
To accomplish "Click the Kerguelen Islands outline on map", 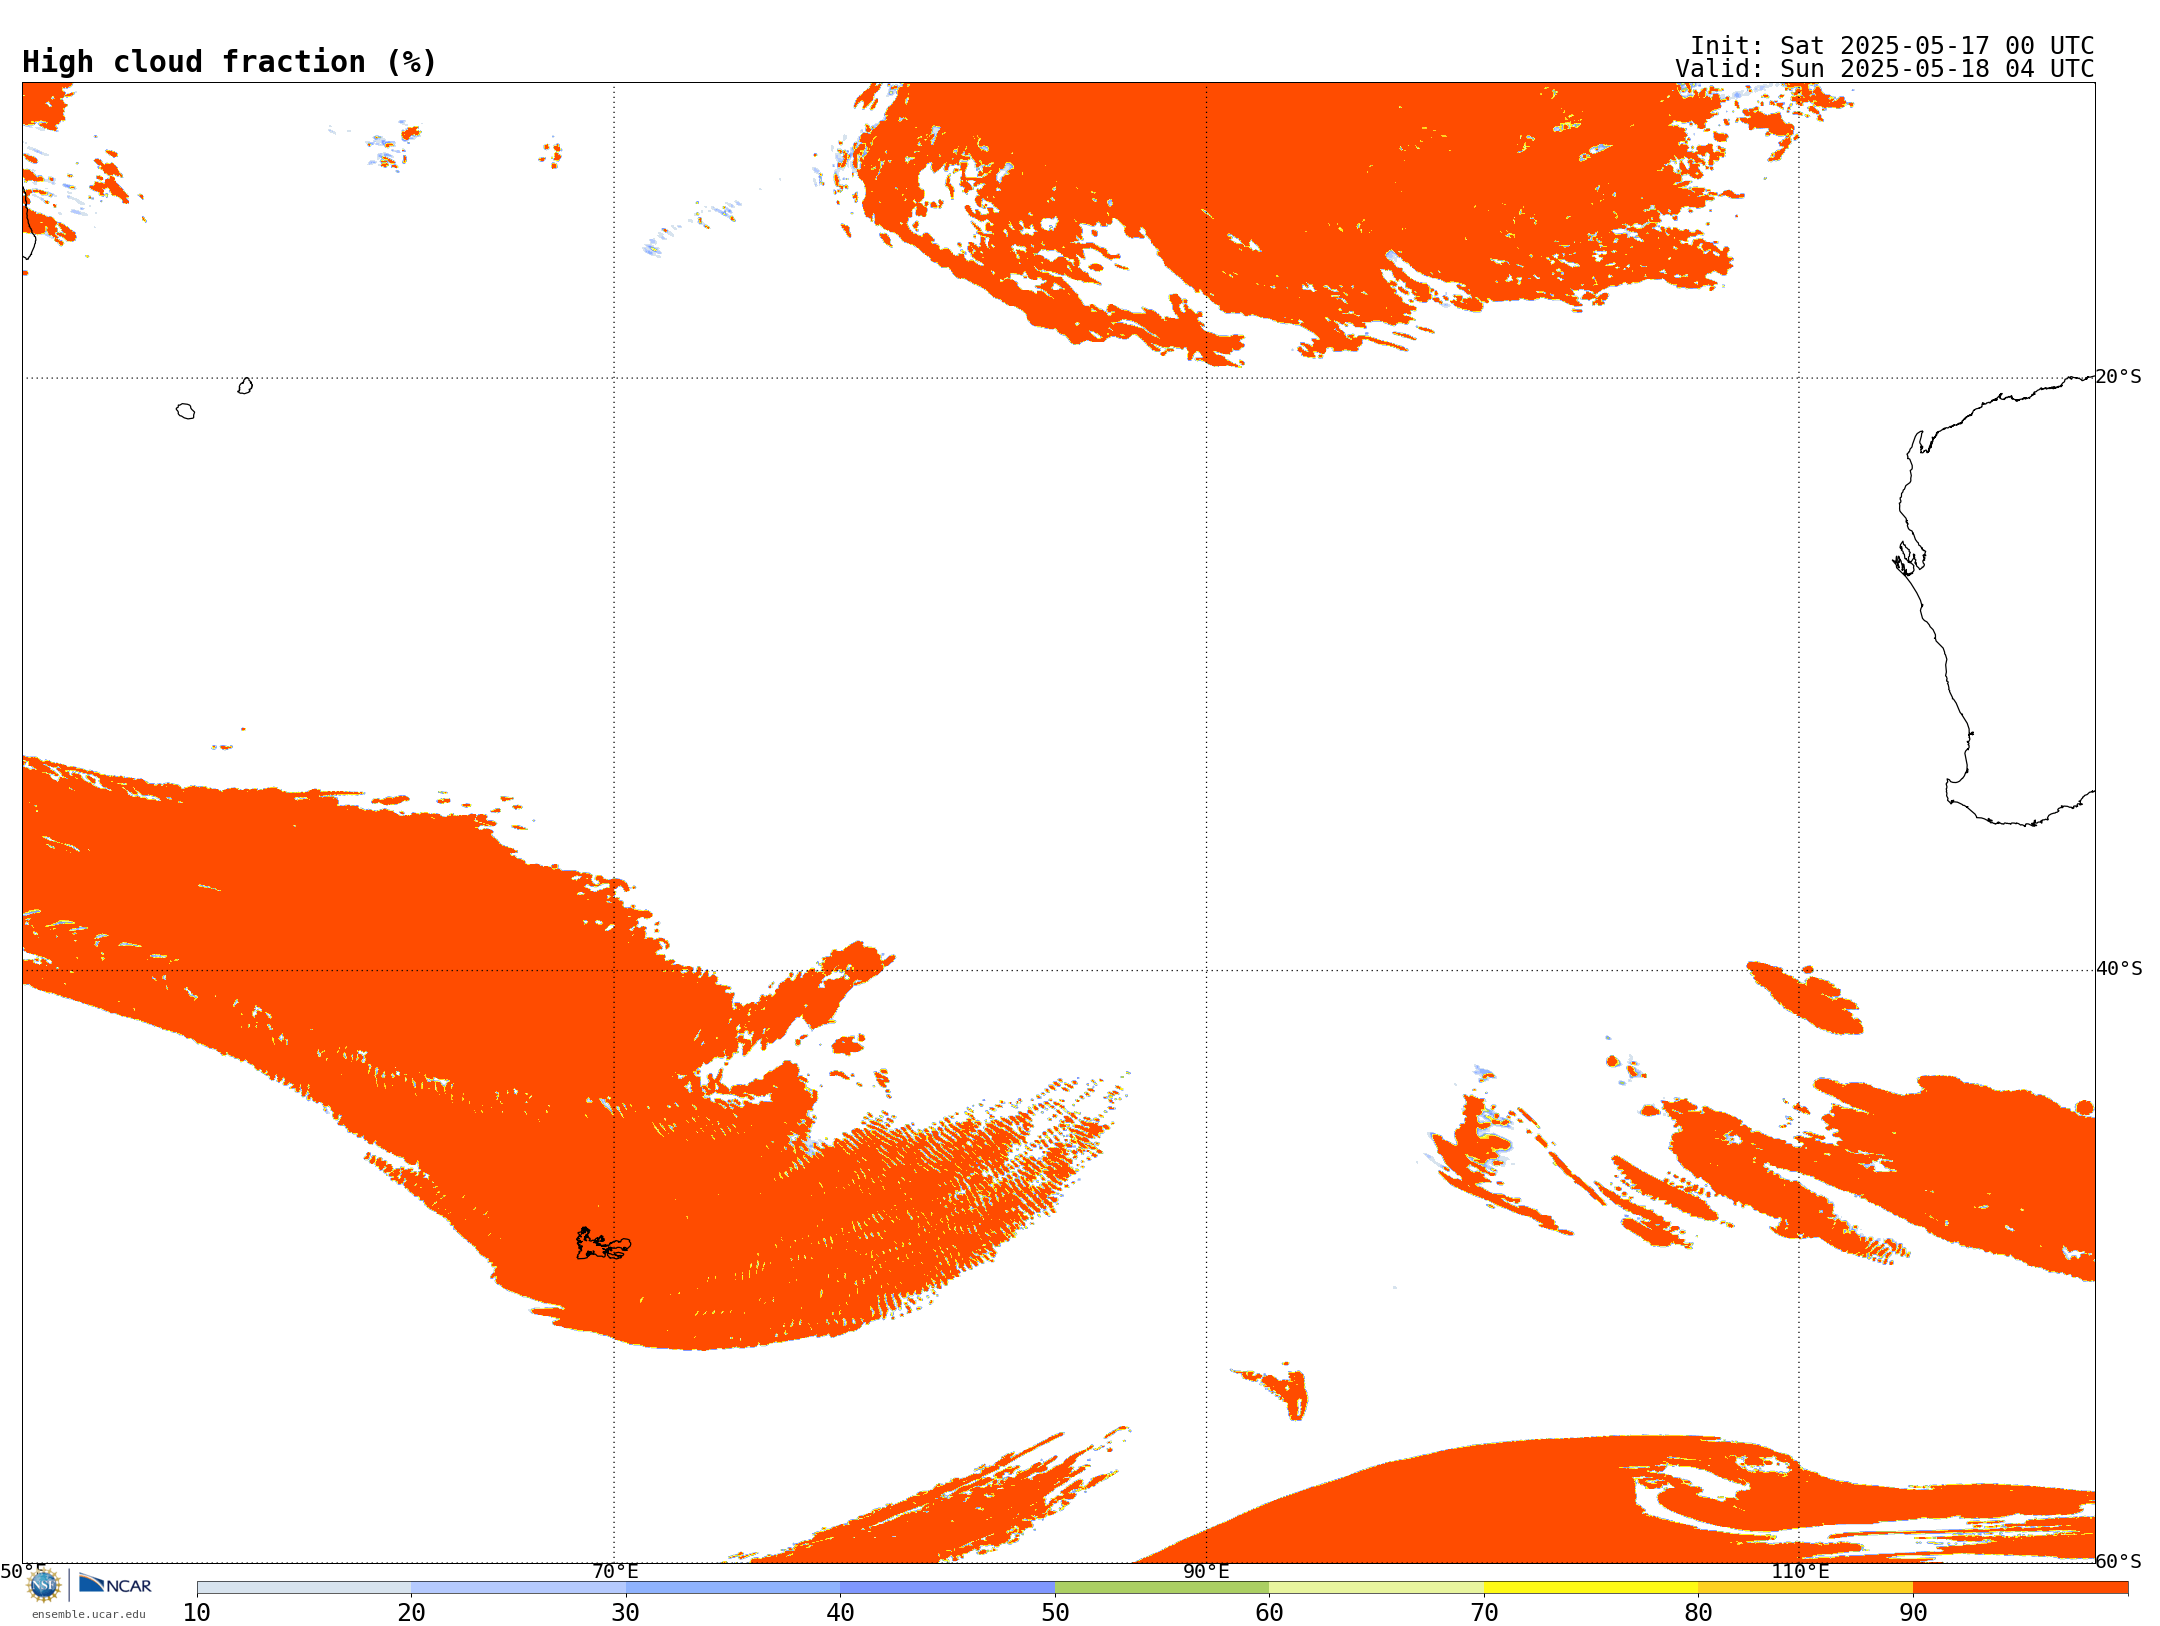I will coord(603,1244).
